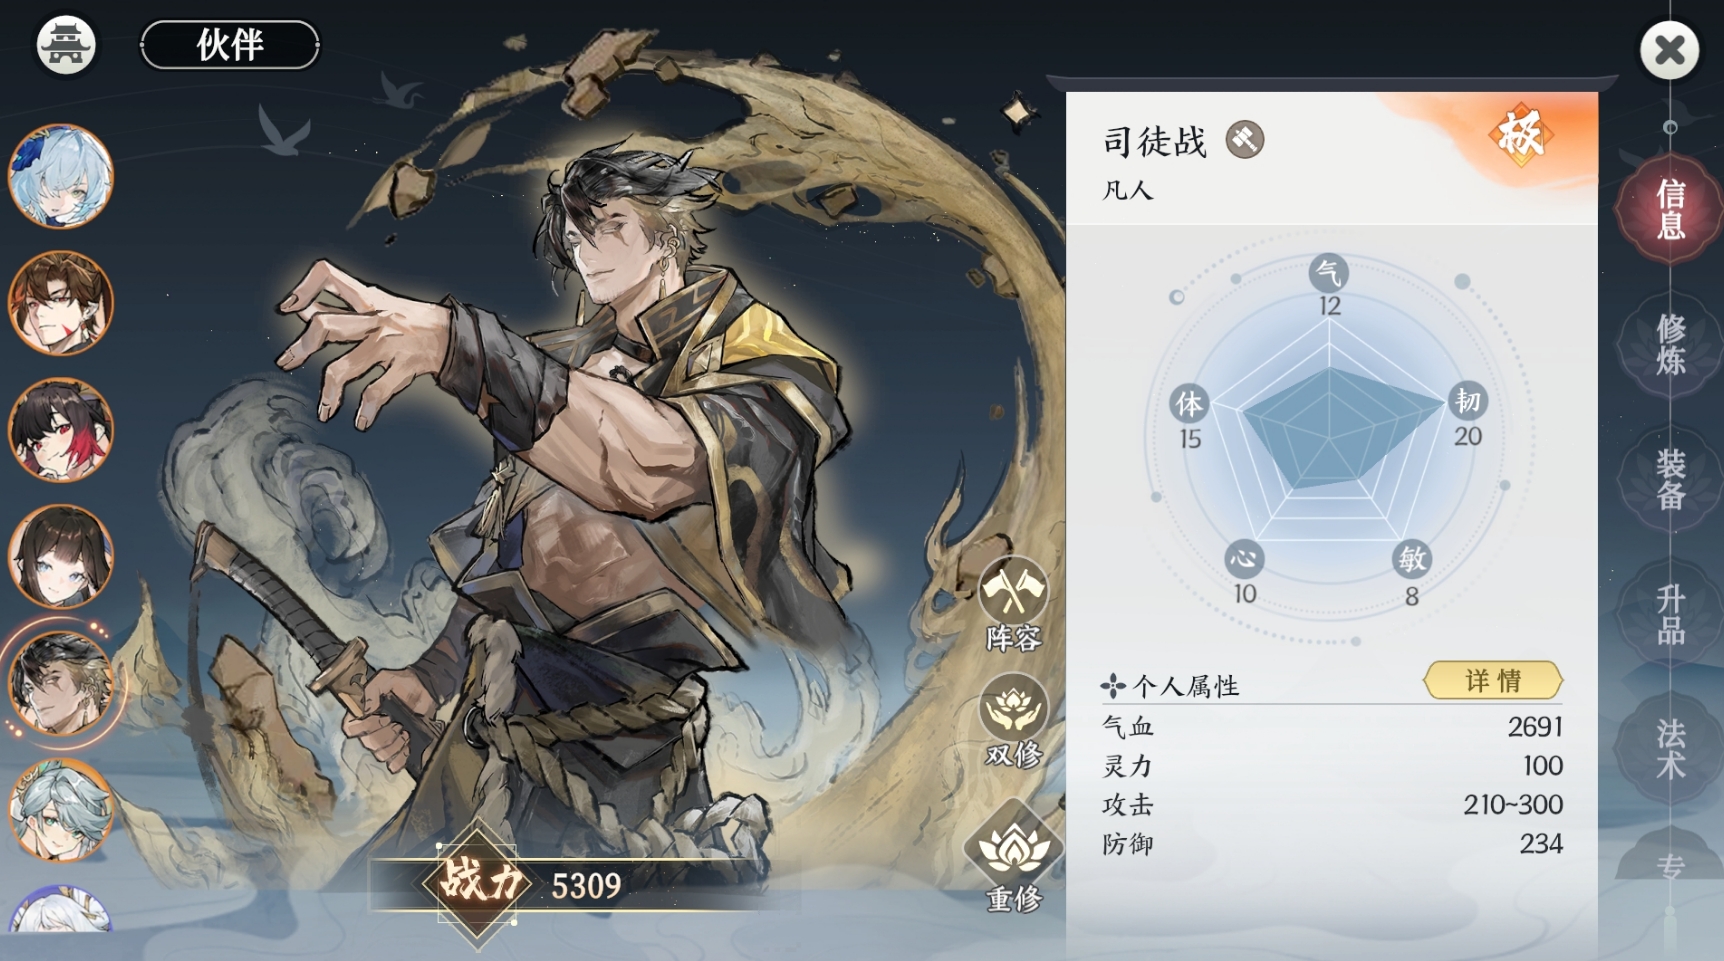The width and height of the screenshot is (1724, 961).
Task: Switch to the 信息 tab
Action: point(1670,209)
